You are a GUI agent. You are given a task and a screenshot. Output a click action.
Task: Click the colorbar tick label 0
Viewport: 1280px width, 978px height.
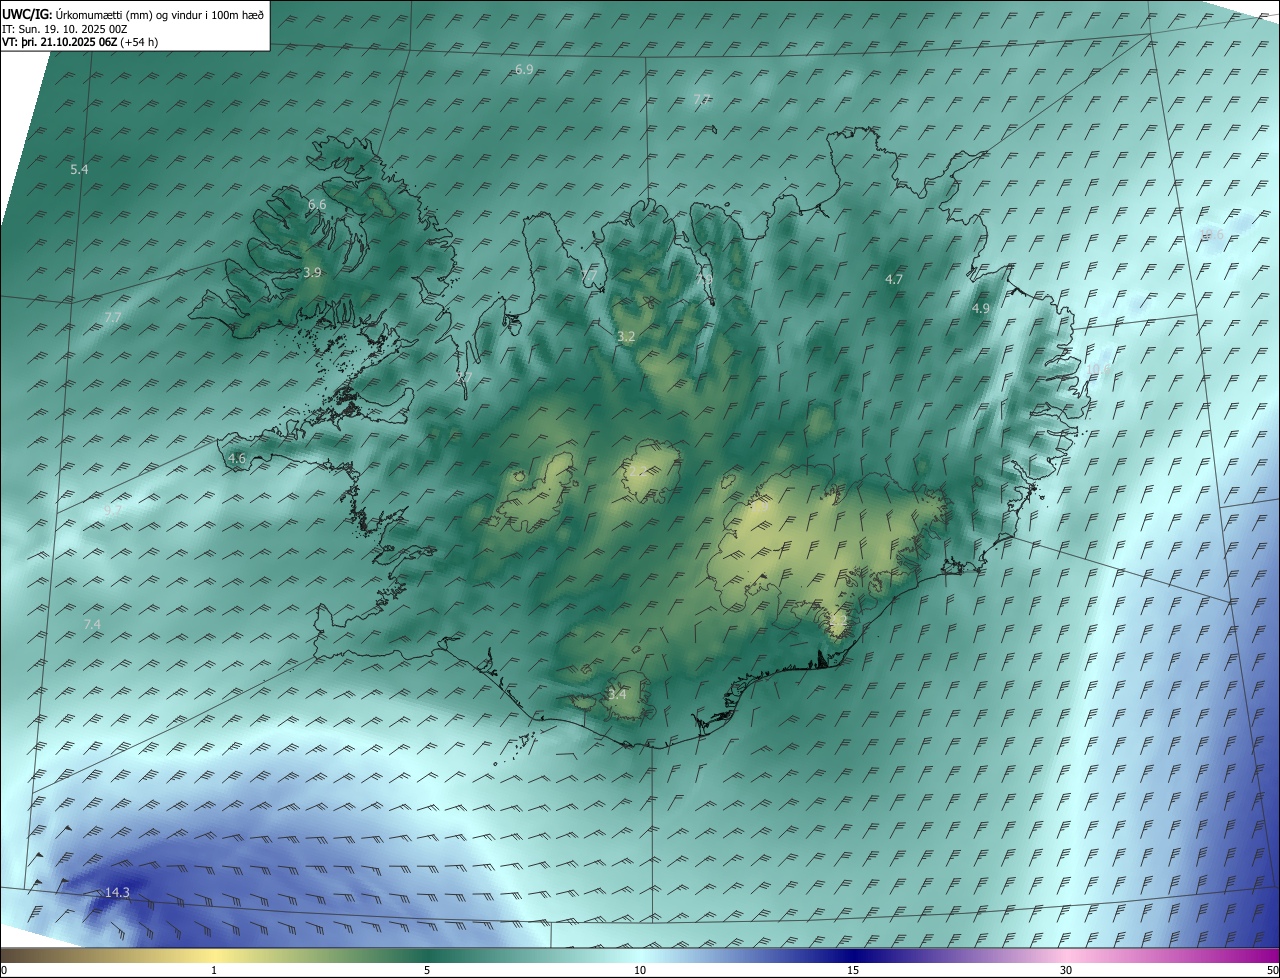4,970
